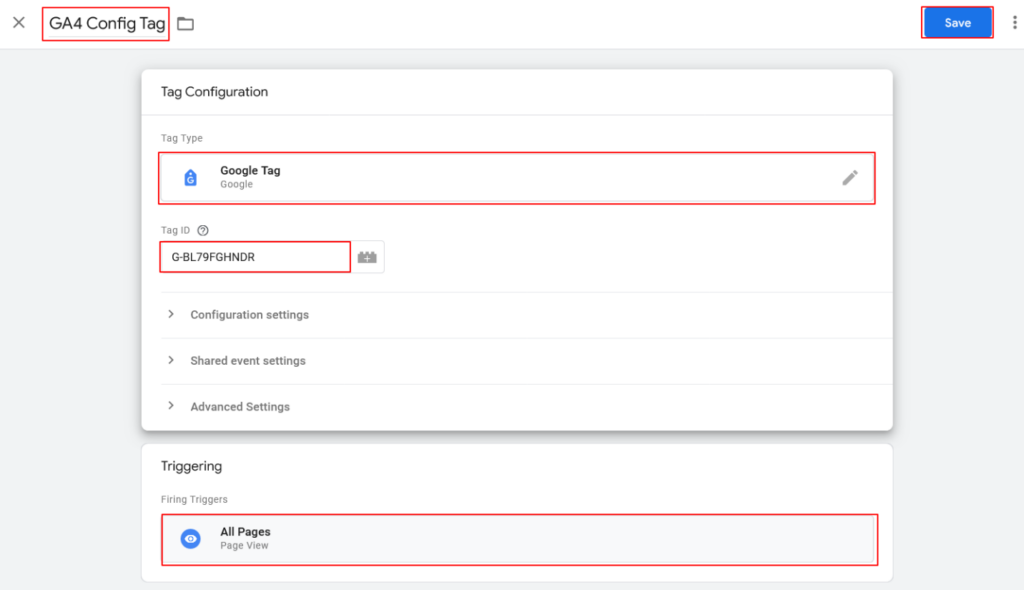This screenshot has height=590, width=1024.
Task: Click the Configuration settings label
Action: (x=249, y=315)
